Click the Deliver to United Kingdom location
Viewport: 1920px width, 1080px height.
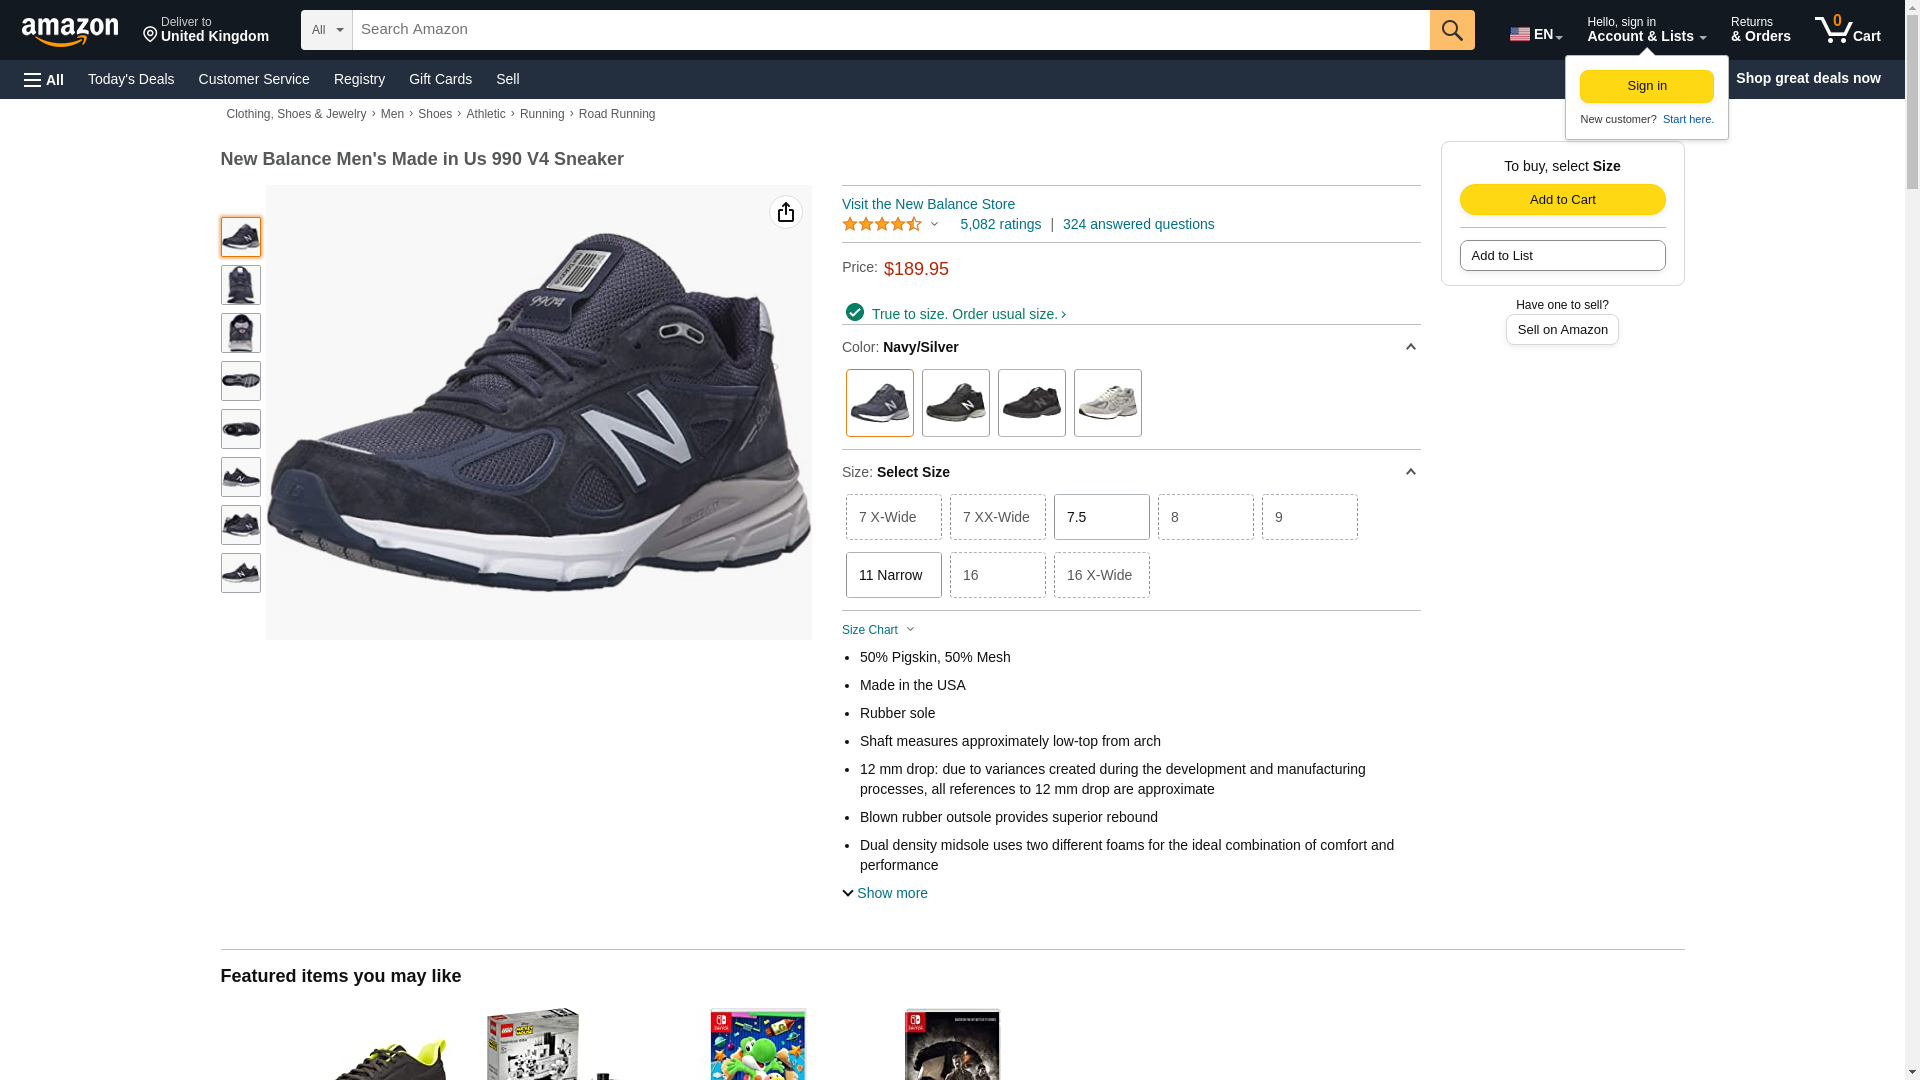205,30
